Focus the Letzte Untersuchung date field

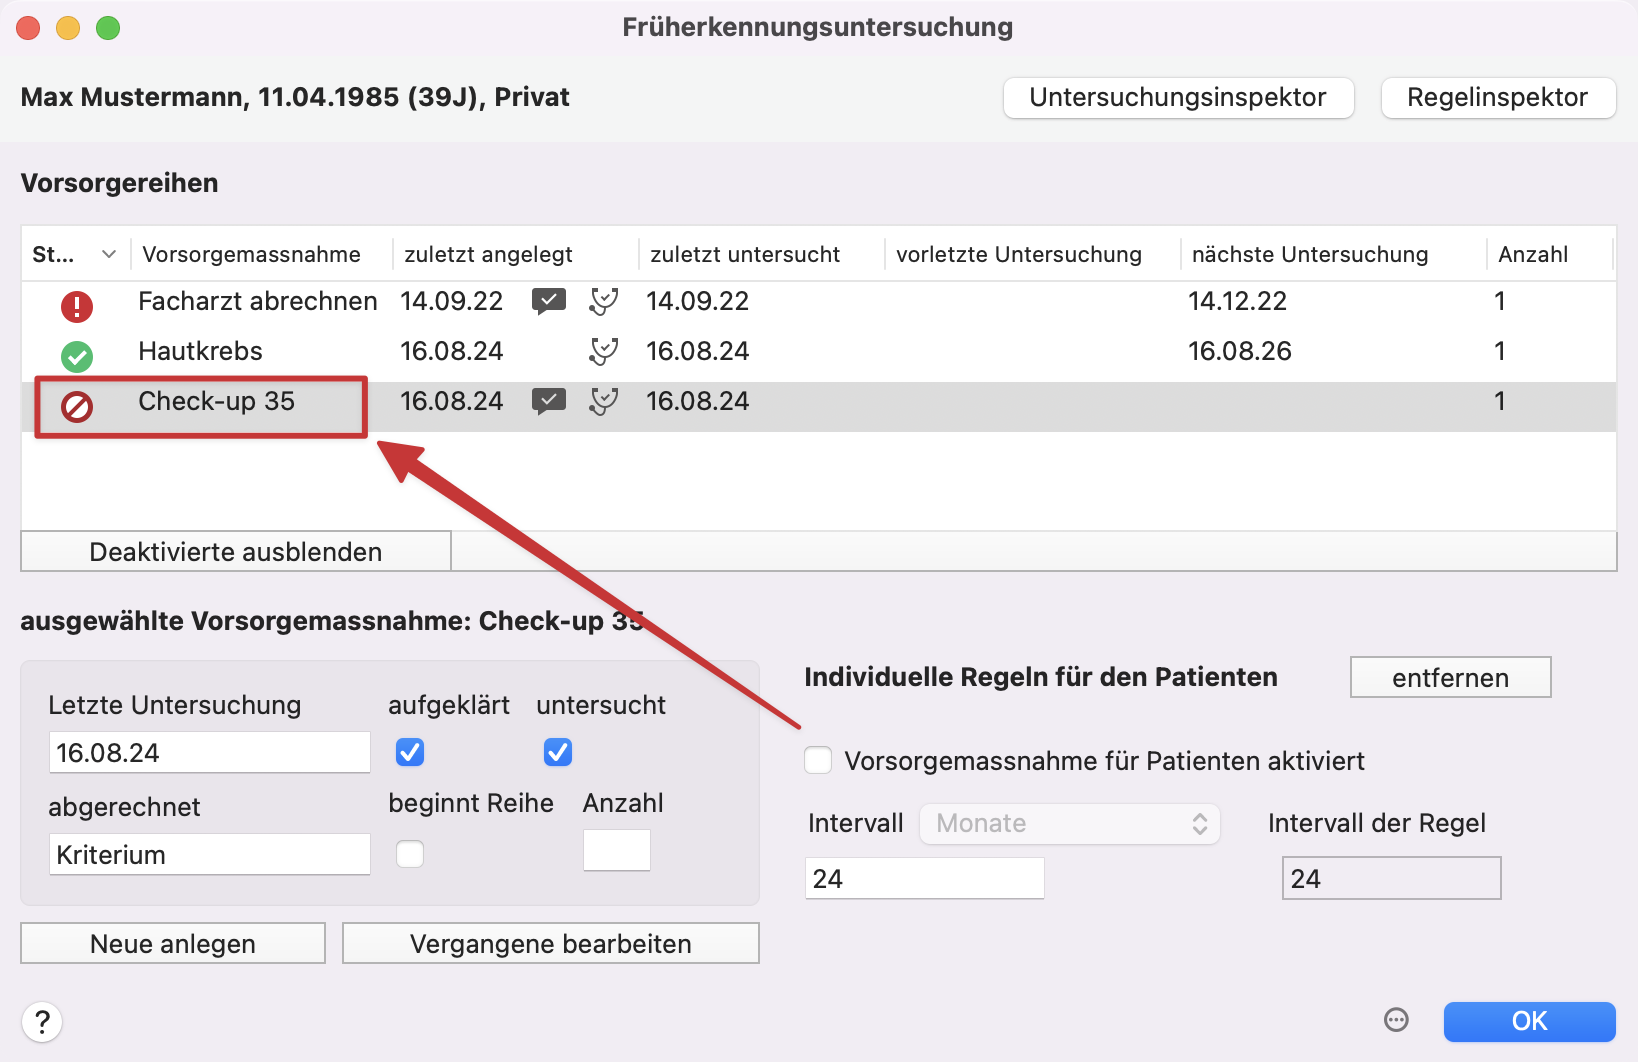tap(209, 753)
